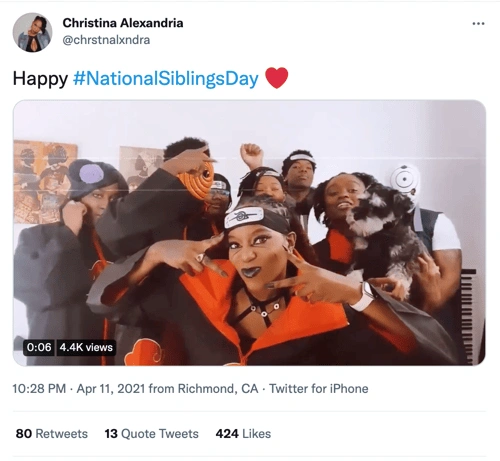Open the 10:28 PM timestamp link
Image resolution: width=500 pixels, height=461 pixels.
click(39, 389)
